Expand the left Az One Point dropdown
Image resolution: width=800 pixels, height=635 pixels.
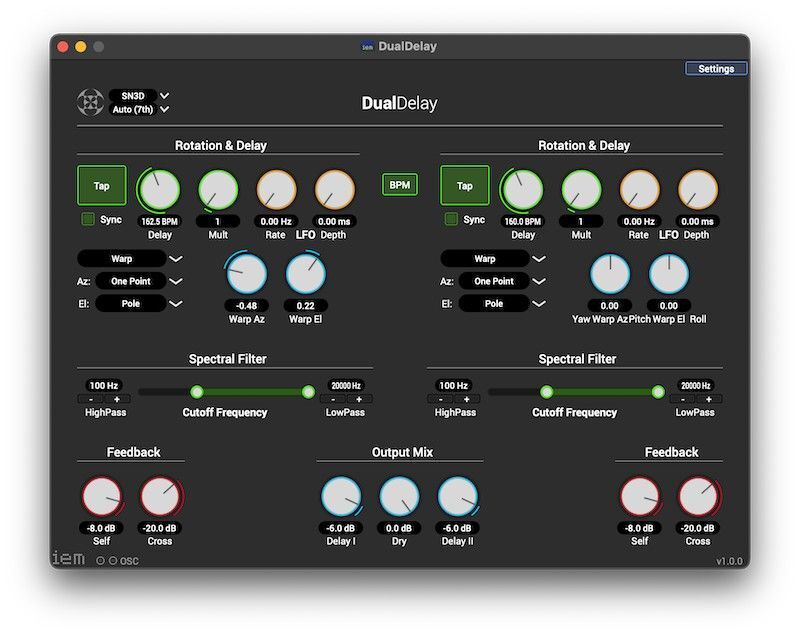coord(131,281)
